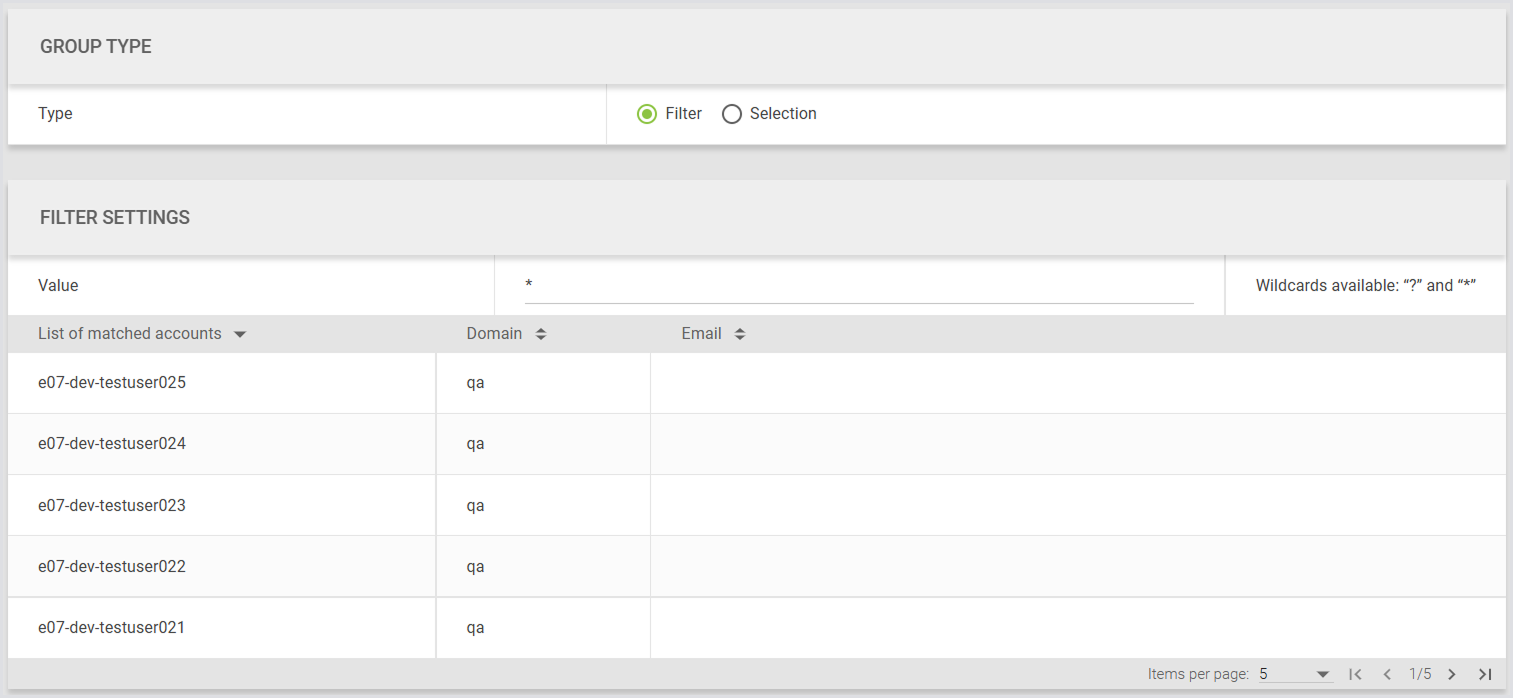Click the Group Type section header
The width and height of the screenshot is (1513, 698).
click(96, 46)
